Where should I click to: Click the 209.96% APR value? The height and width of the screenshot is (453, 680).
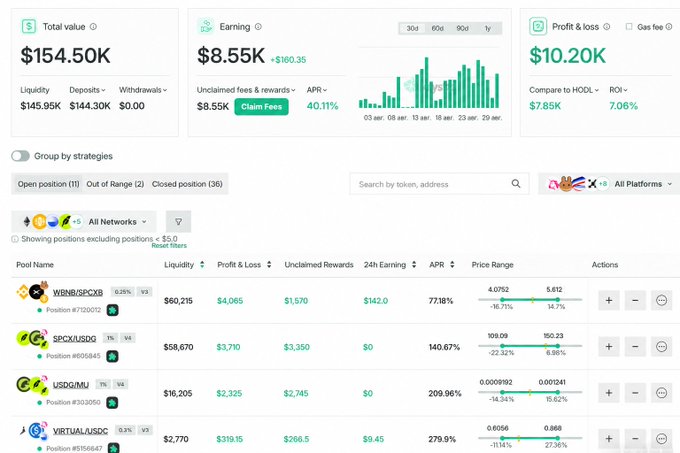445,393
